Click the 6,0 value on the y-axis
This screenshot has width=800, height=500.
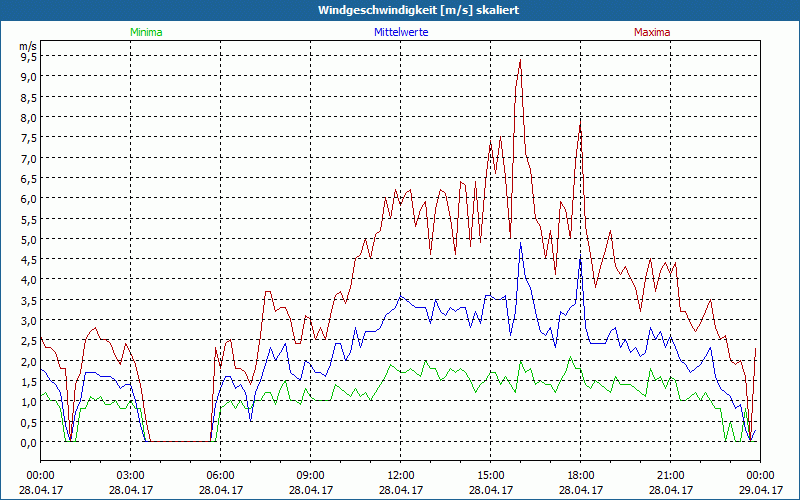click(29, 198)
